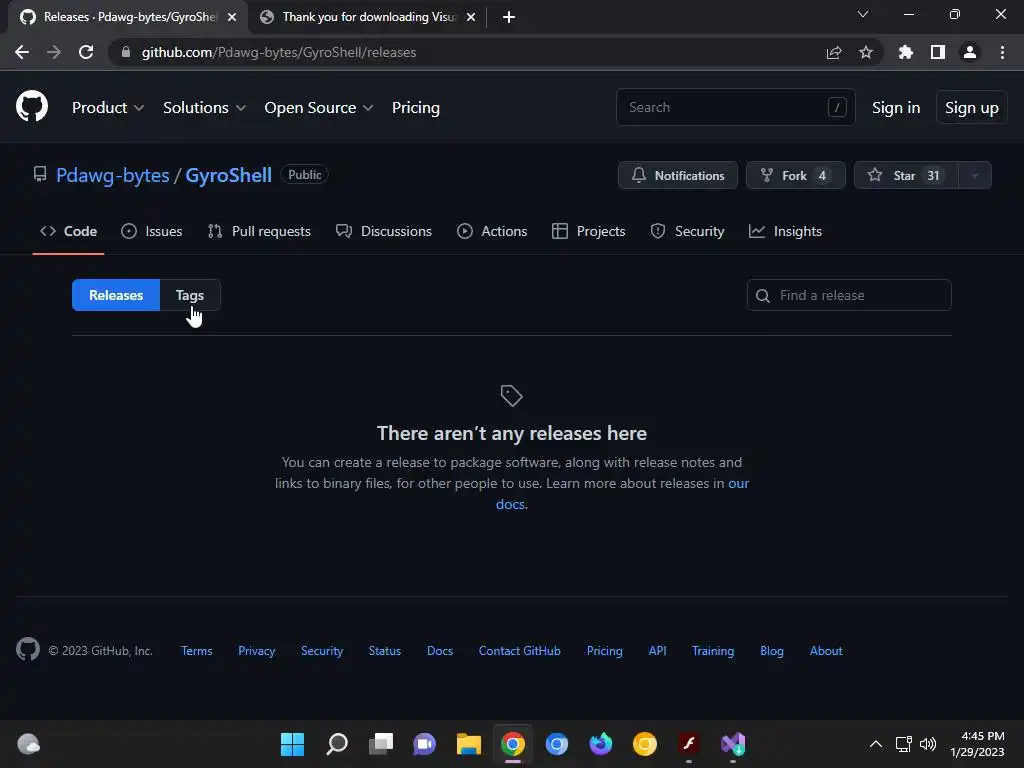1024x768 pixels.
Task: Expand the Open Source dropdown menu
Action: (319, 108)
